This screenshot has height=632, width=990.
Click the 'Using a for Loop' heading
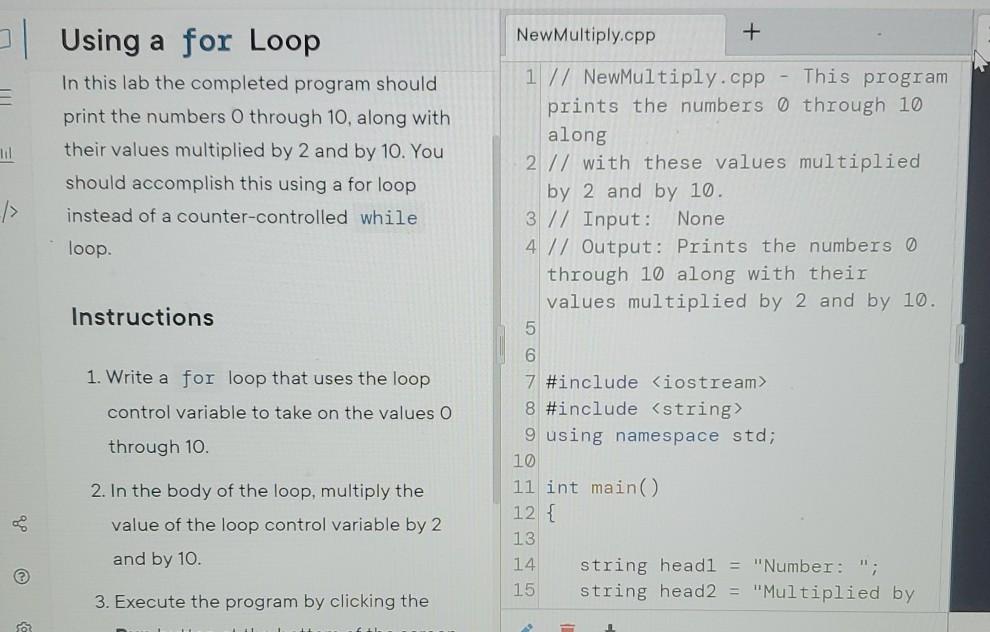(190, 41)
